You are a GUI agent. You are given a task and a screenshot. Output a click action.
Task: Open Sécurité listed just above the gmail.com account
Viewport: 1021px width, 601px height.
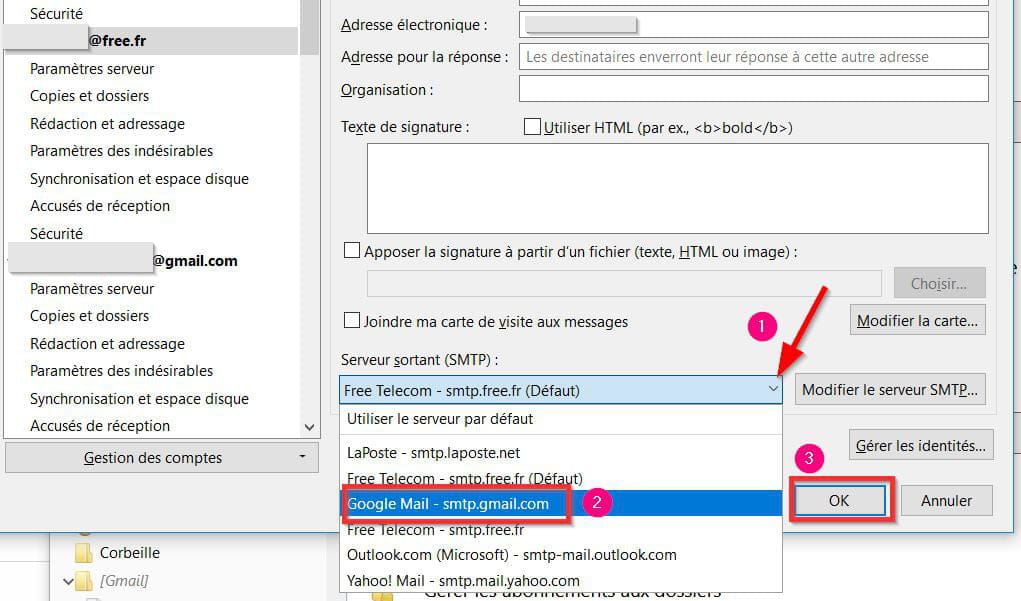(57, 233)
